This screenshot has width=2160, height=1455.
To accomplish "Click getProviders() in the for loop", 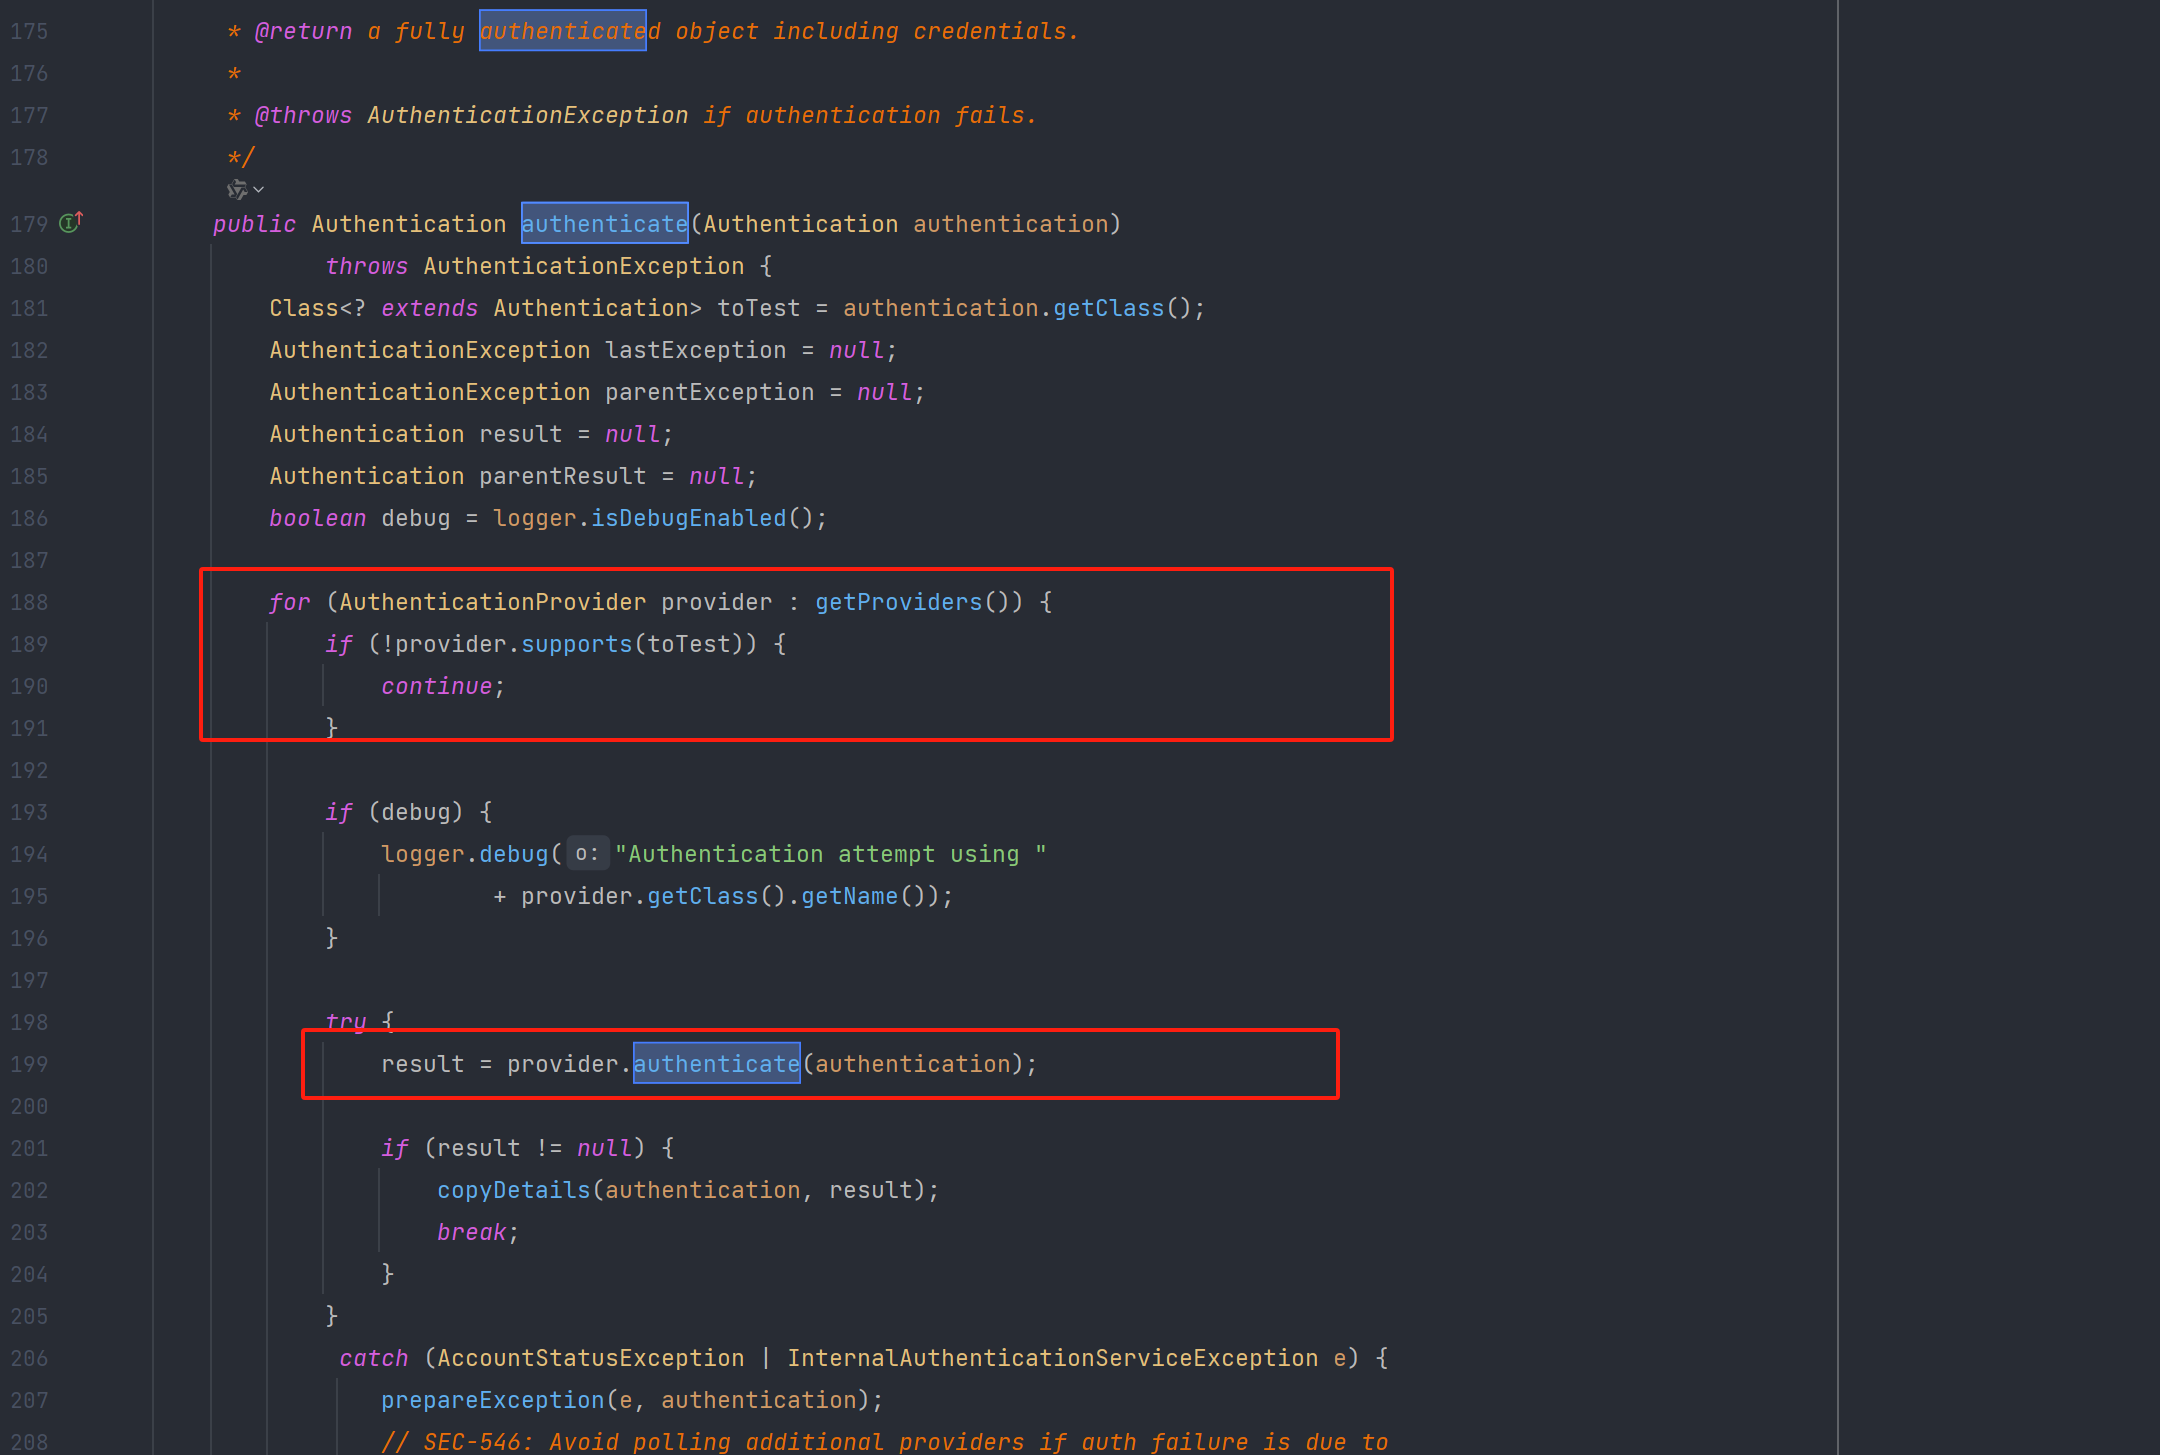I will [898, 602].
